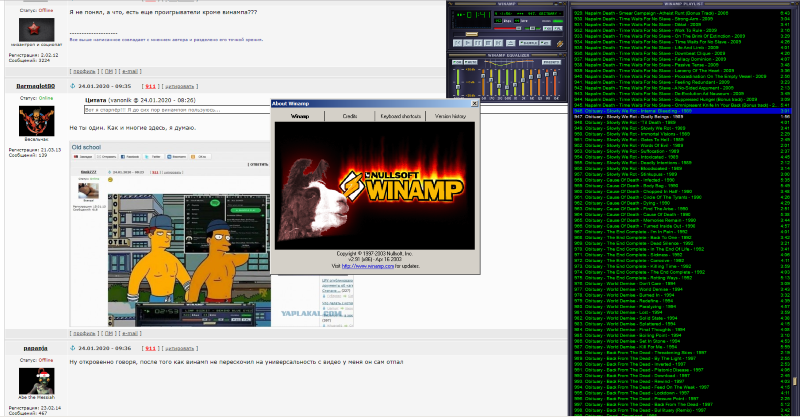
Task: Close the About Winamp dialog
Action: (x=474, y=104)
